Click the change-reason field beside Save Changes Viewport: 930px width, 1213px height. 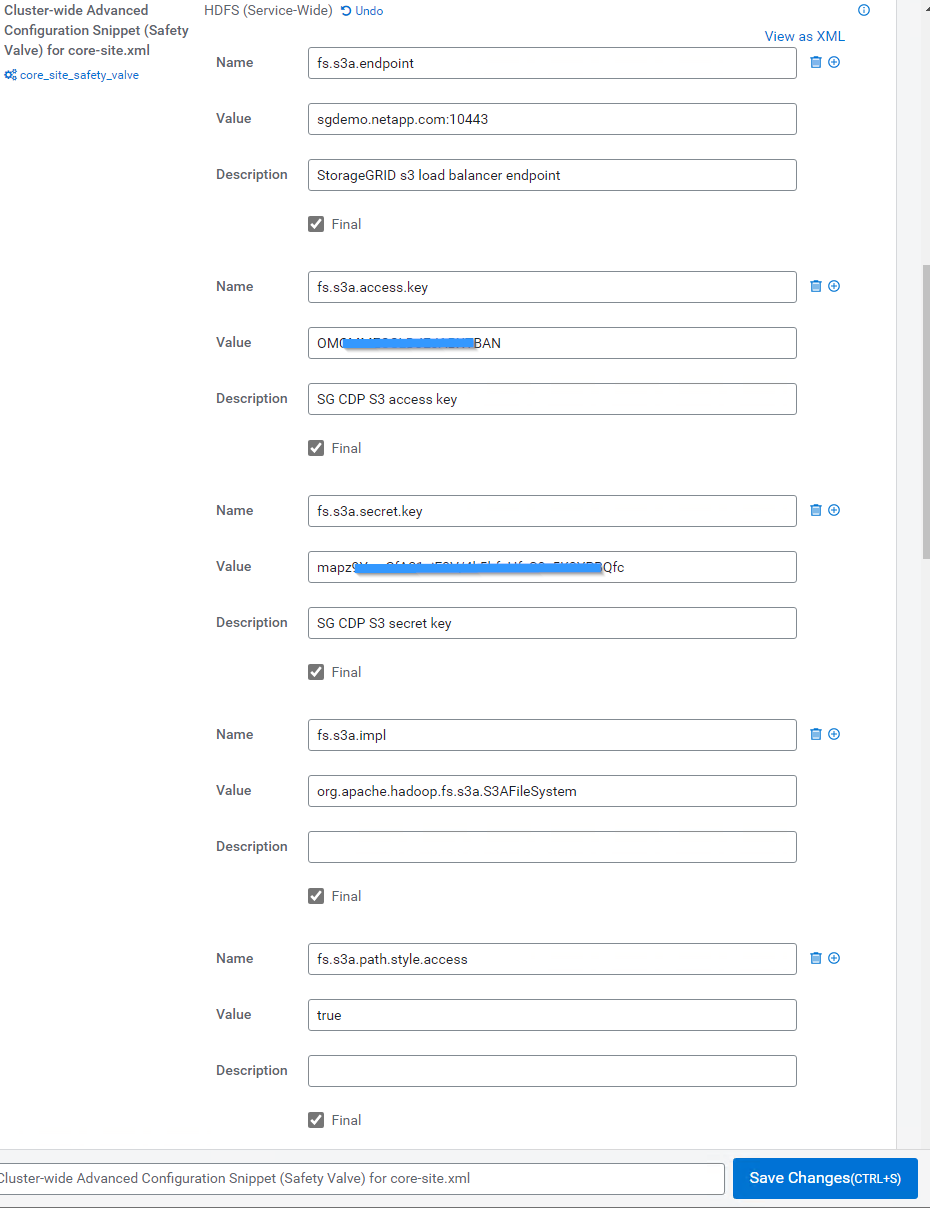click(360, 1178)
